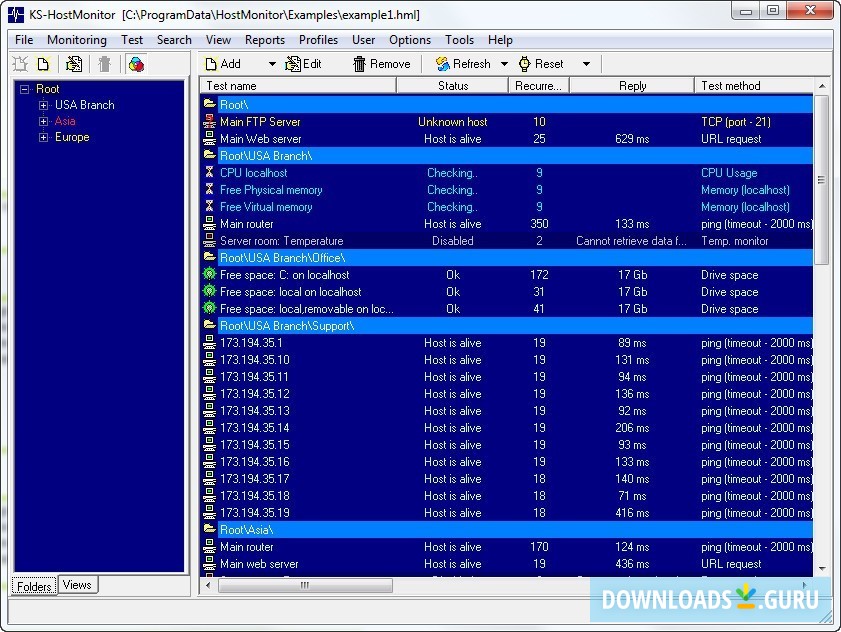Click Remove with trash can icon
The image size is (841, 632).
381,64
